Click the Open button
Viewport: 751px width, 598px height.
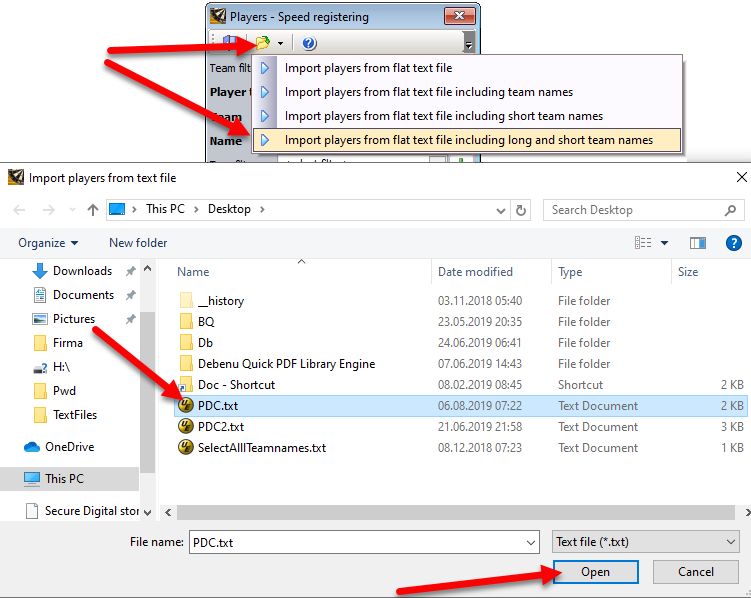click(x=595, y=572)
